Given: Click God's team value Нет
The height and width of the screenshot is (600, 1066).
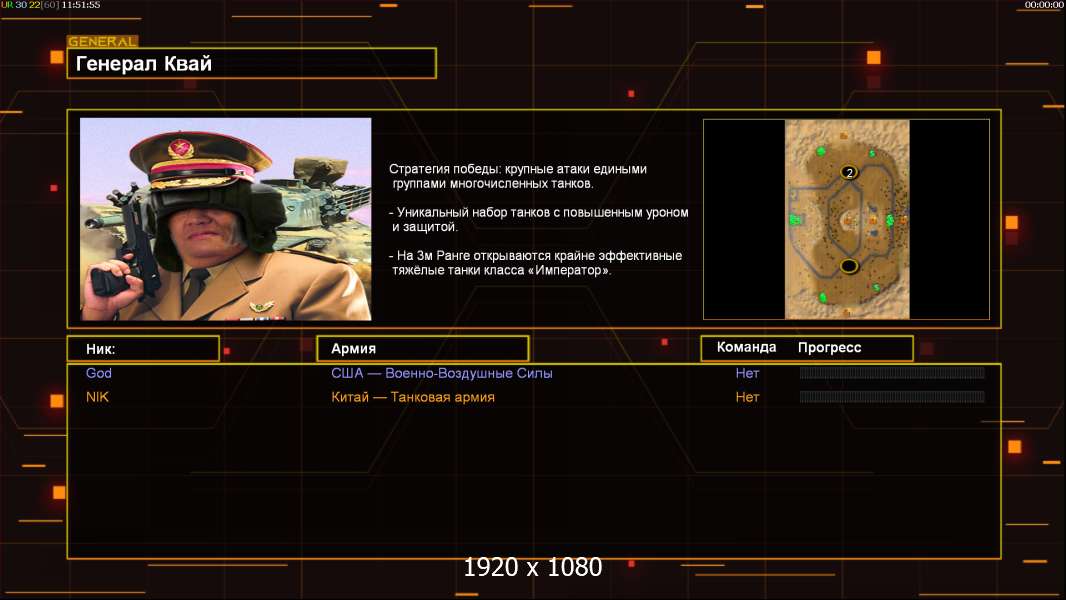Looking at the screenshot, I should click(747, 373).
